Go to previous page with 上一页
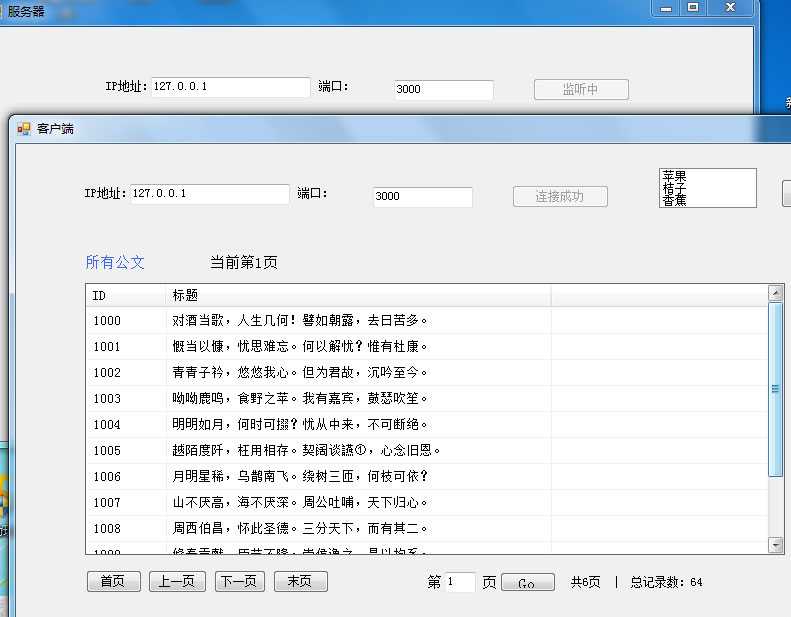This screenshot has width=791, height=617. (x=177, y=581)
